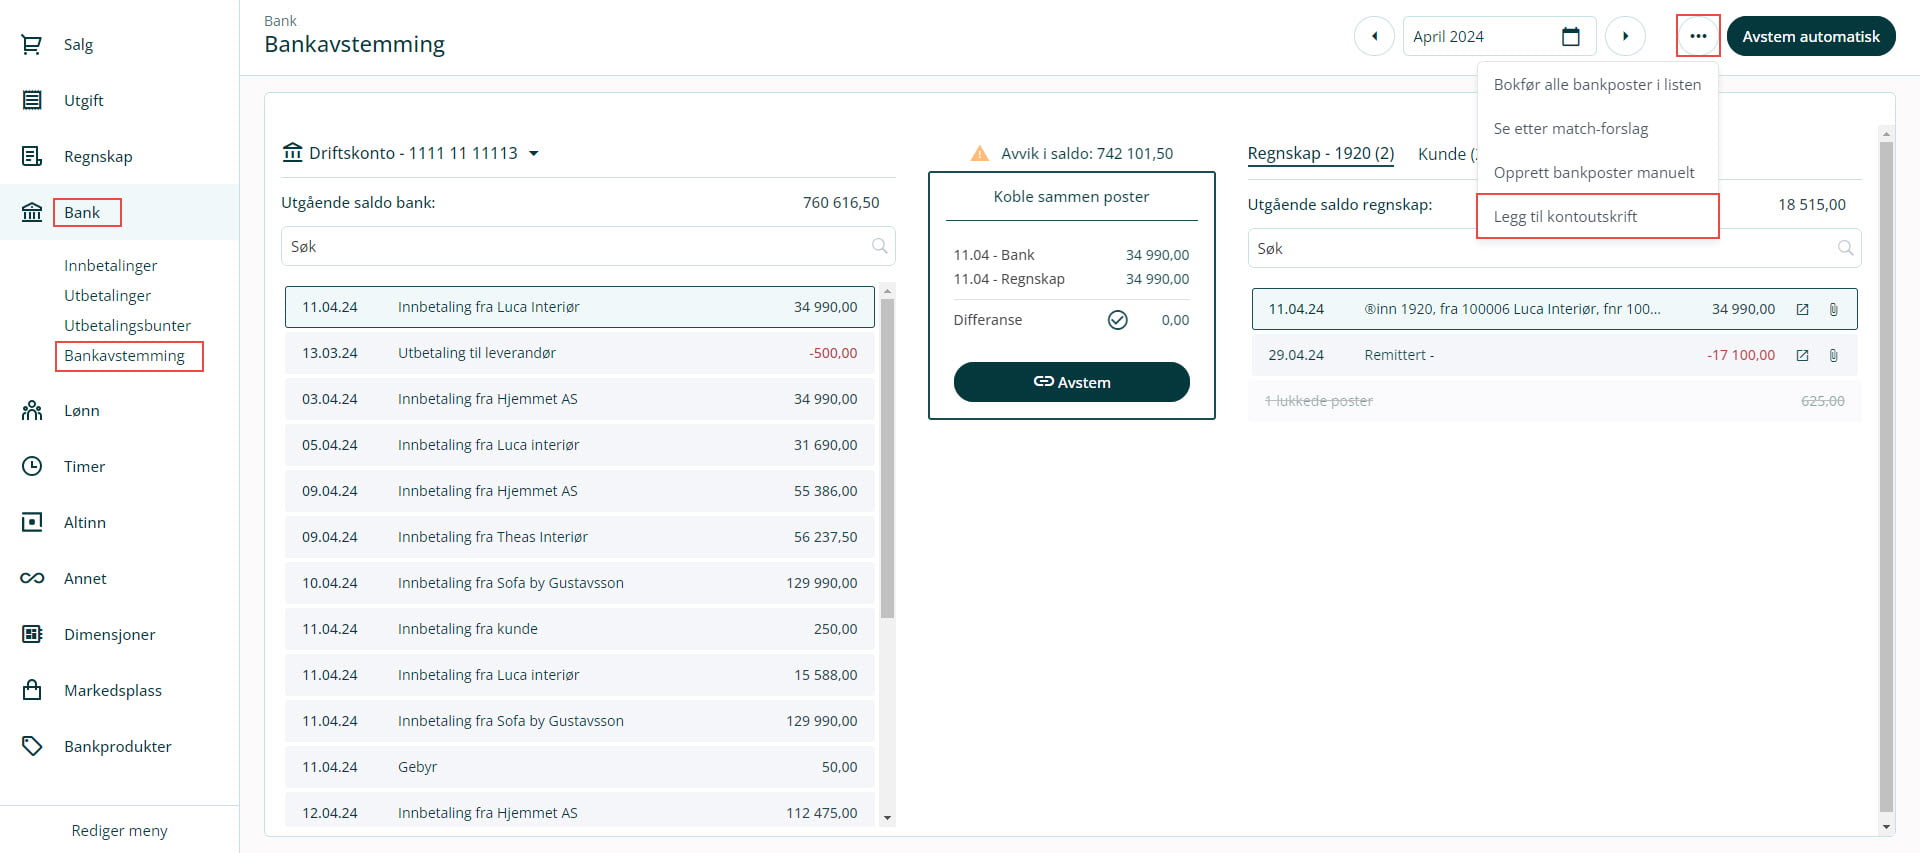Click attachment paperclip on Remittert row
This screenshot has height=853, width=1920.
(1833, 356)
